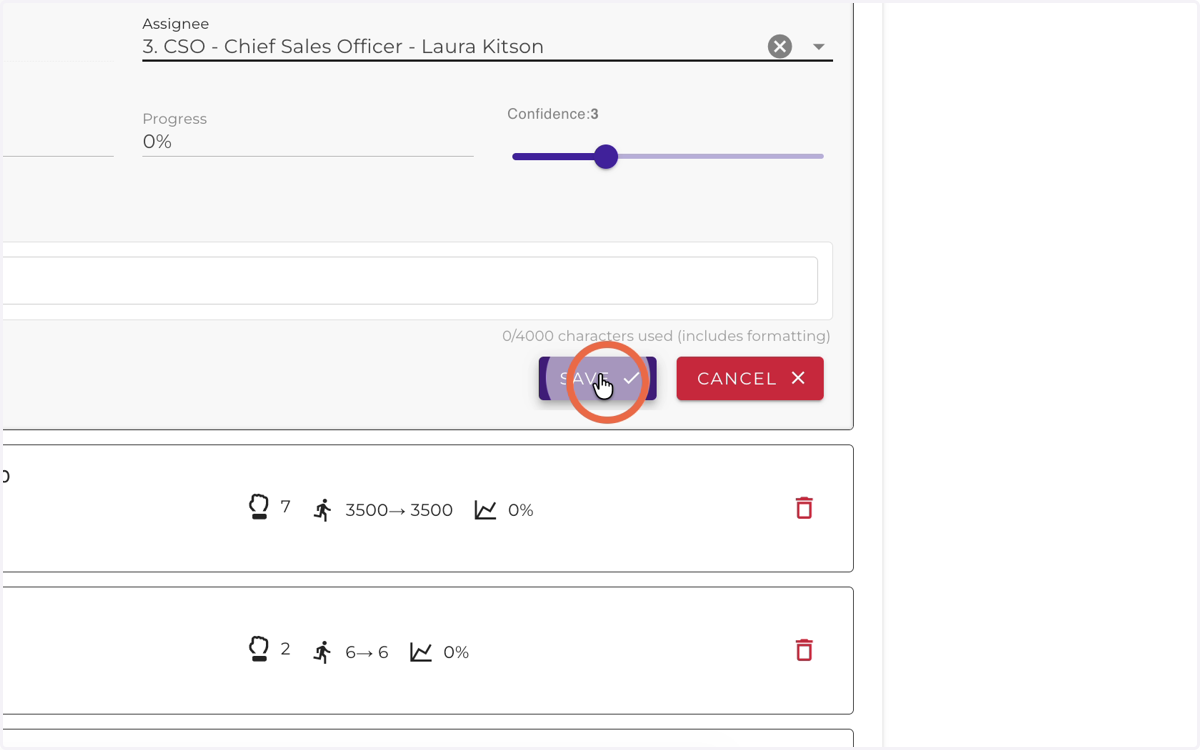Click the Save button
Image resolution: width=1200 pixels, height=750 pixels.
click(x=597, y=379)
